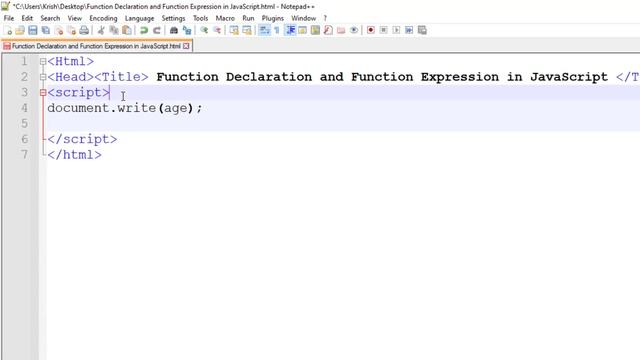Toggle synchronize vertical scrolling

pos(234,30)
